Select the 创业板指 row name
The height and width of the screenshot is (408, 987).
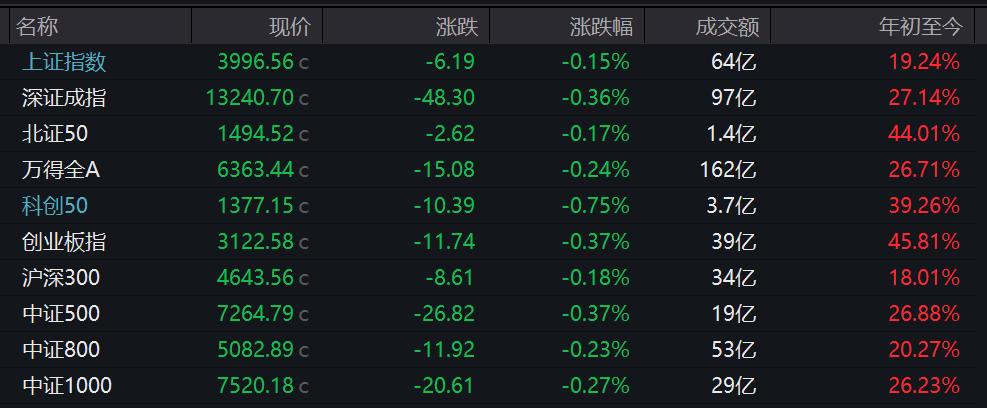(64, 242)
